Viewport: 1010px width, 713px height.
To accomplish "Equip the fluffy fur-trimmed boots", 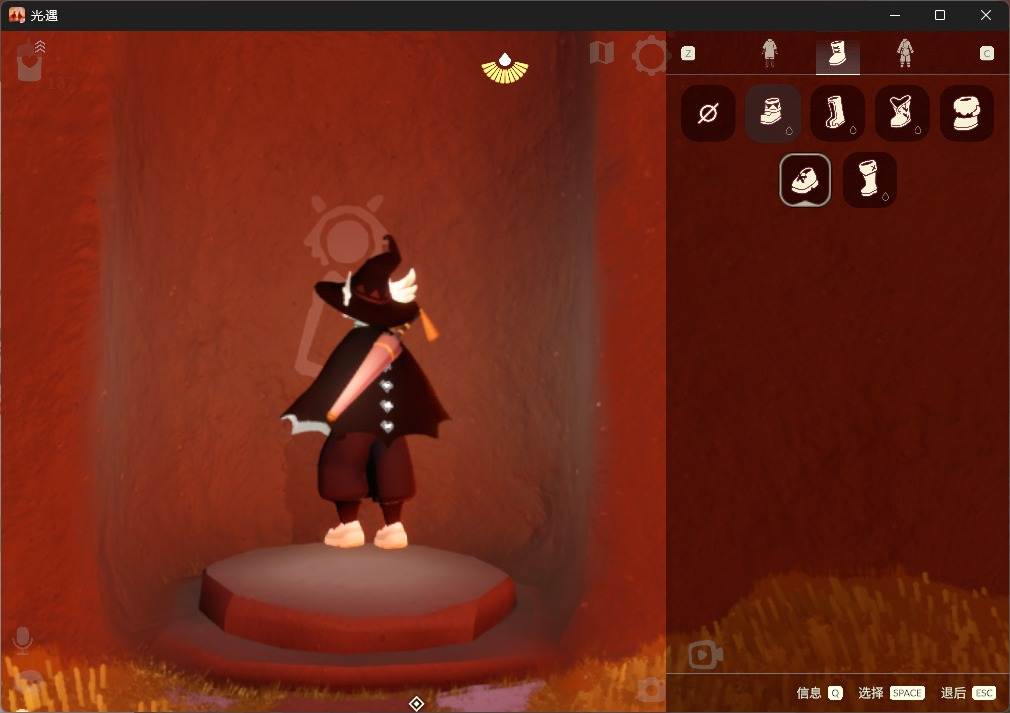I will click(x=966, y=113).
